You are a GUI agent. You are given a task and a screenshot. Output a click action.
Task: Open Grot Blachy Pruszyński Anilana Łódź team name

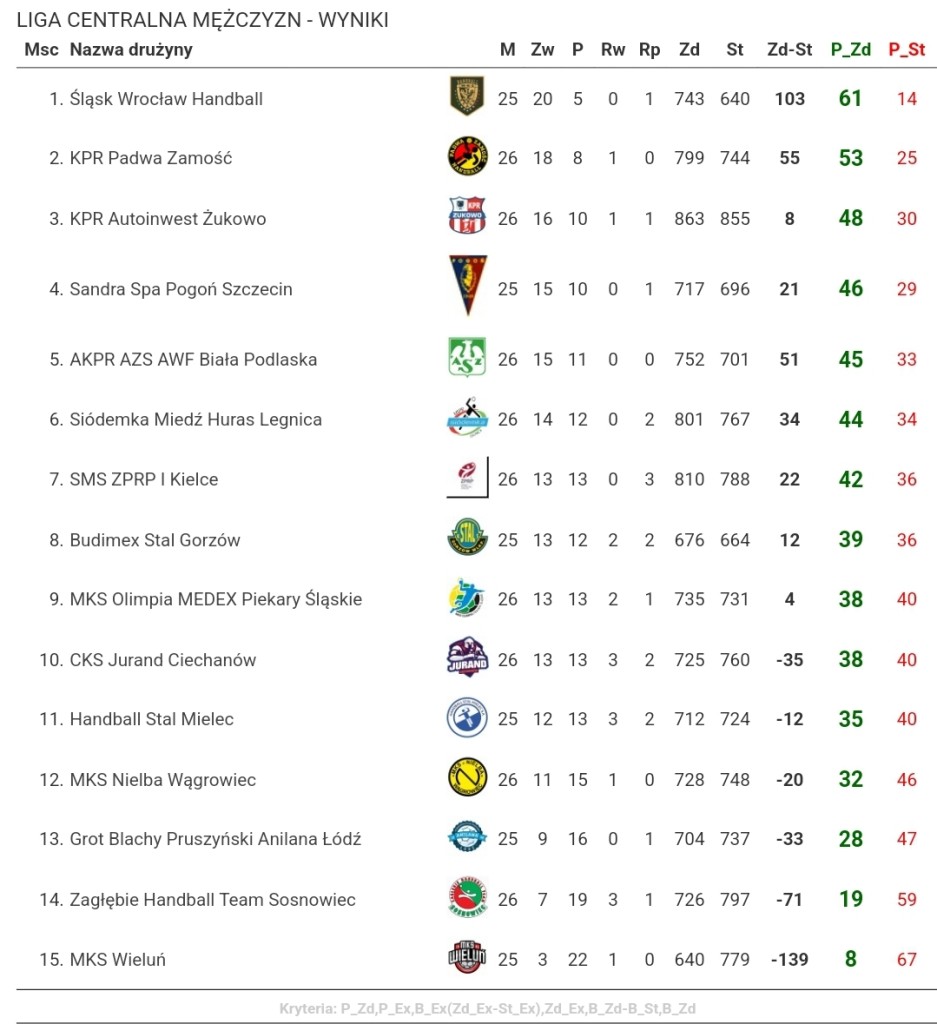point(215,839)
